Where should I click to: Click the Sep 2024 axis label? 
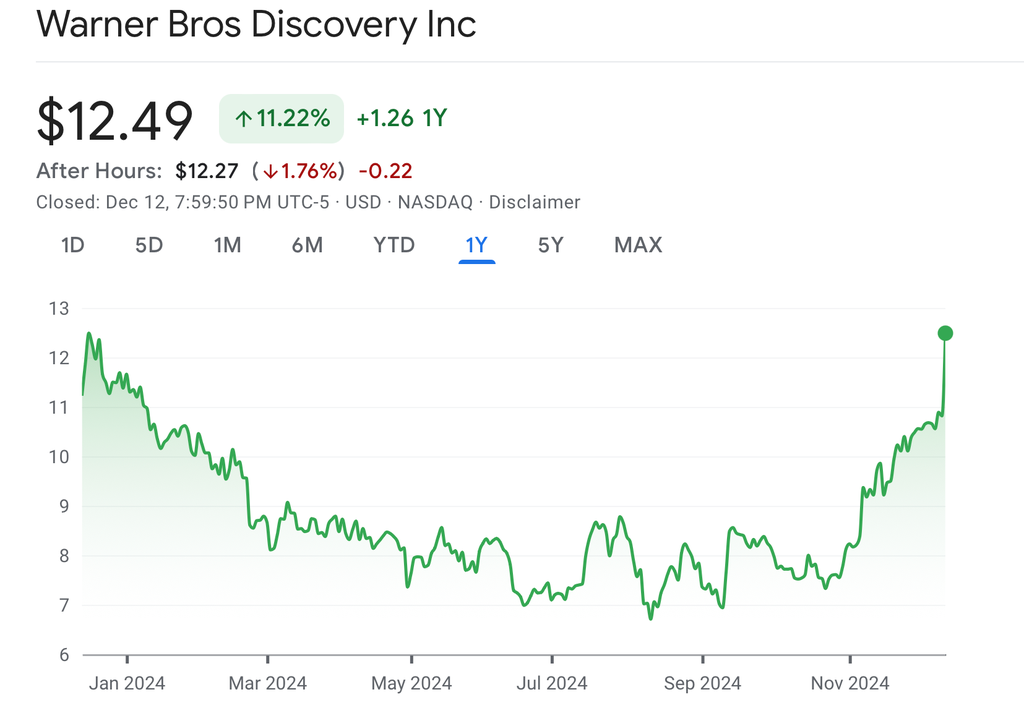pyautogui.click(x=703, y=684)
